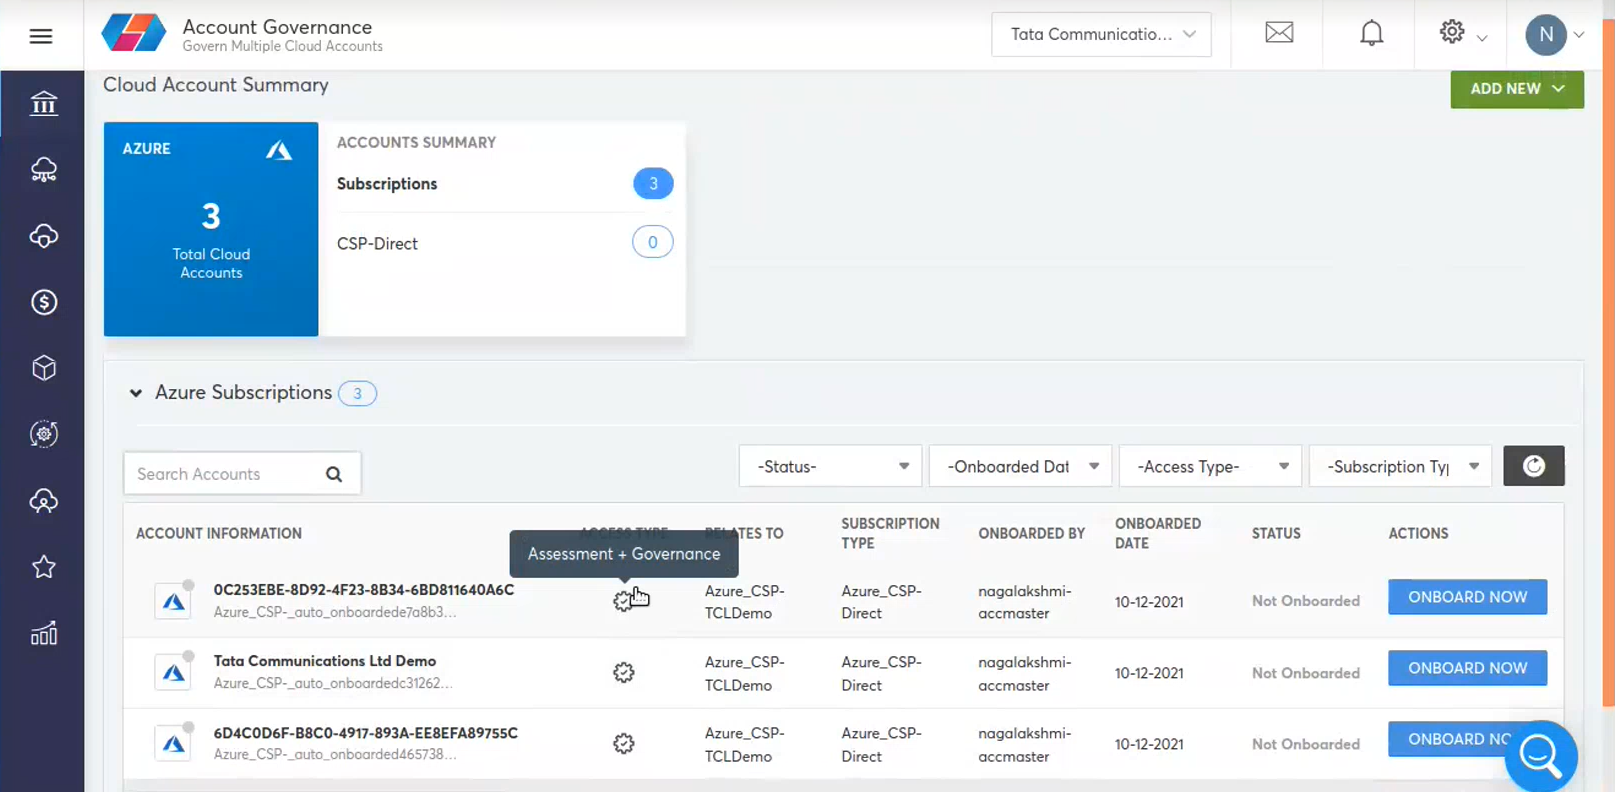1615x792 pixels.
Task: Click Azure logo icon of 6D4C0D6F row
Action: click(x=173, y=743)
